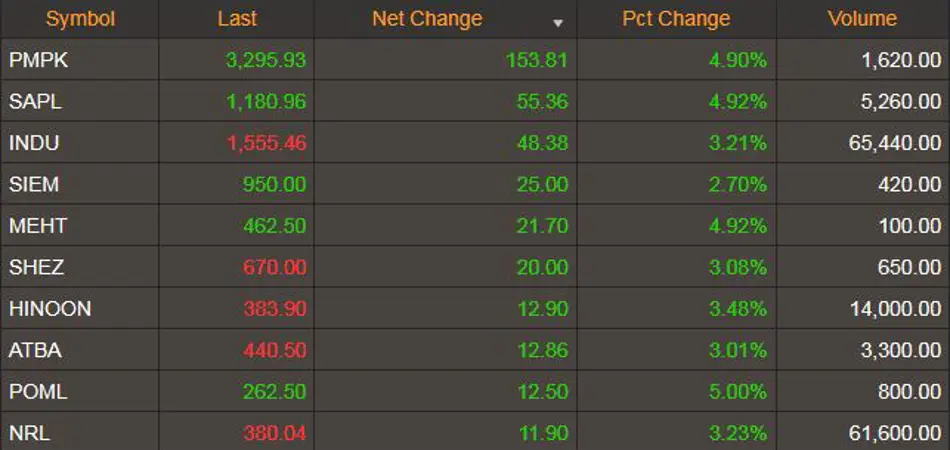Open the NRL symbol
The height and width of the screenshot is (450, 950).
tap(30, 433)
